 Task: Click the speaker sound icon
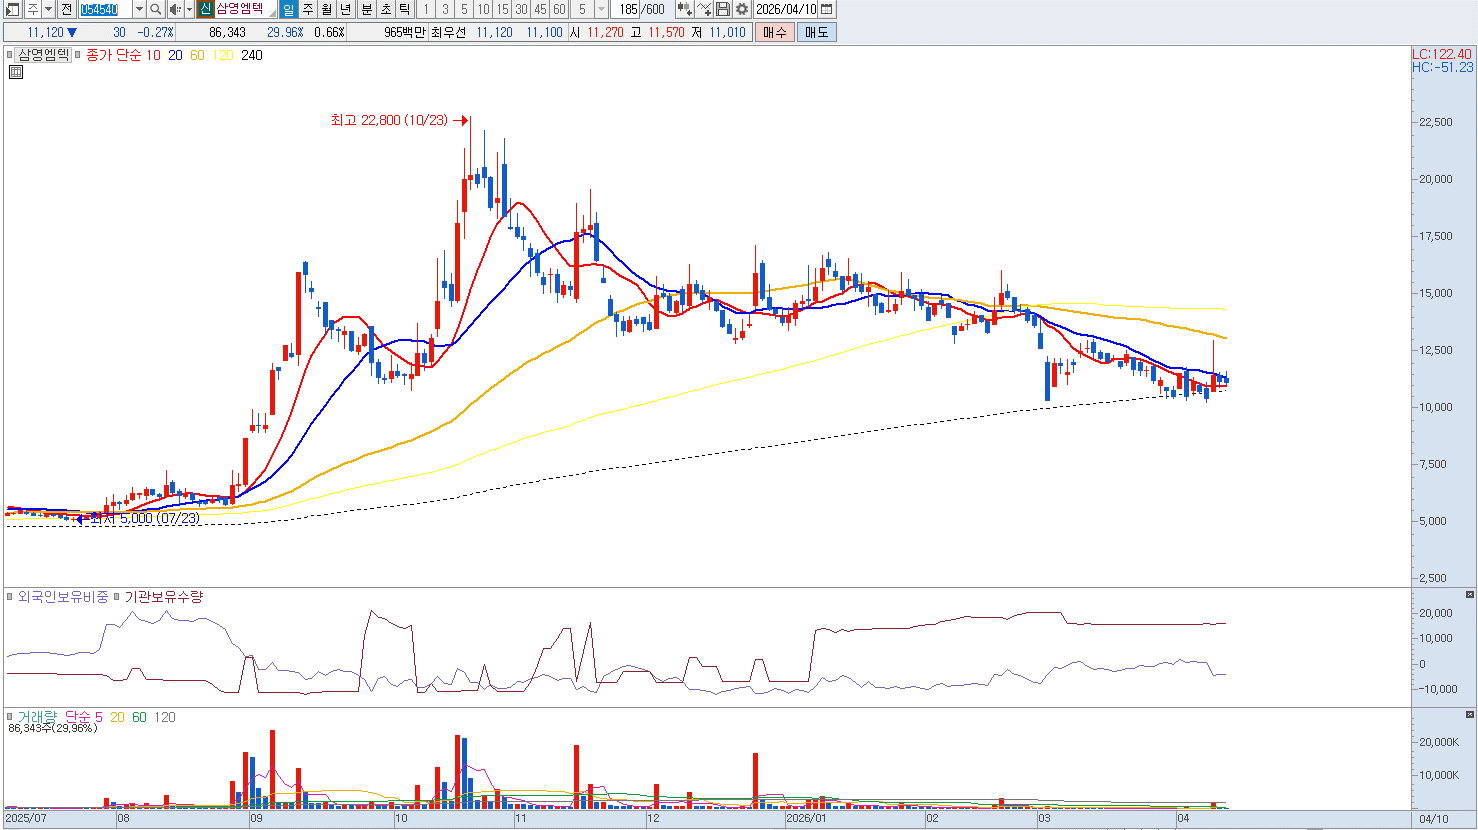pyautogui.click(x=174, y=9)
